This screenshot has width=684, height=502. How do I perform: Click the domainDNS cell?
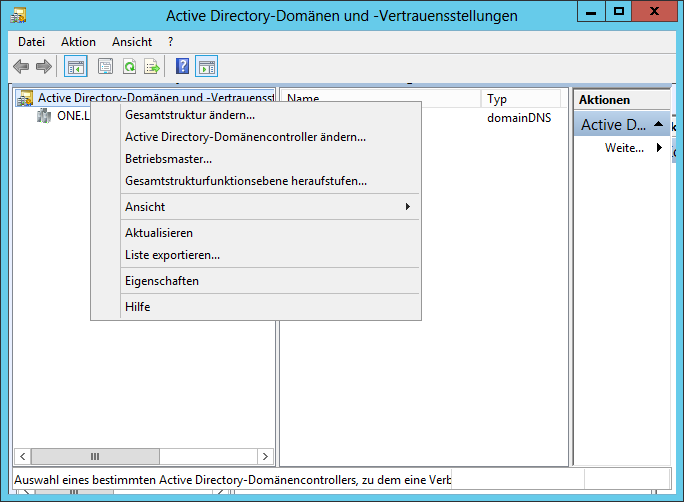(x=519, y=118)
